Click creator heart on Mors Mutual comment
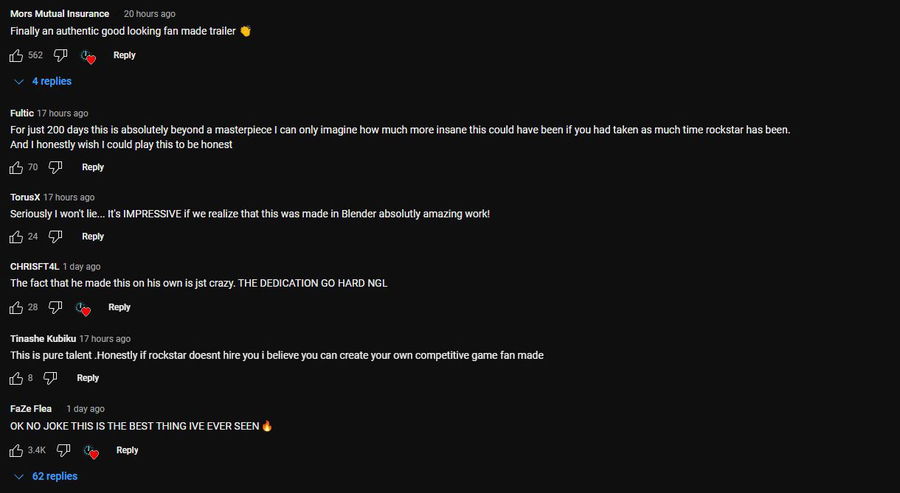The height and width of the screenshot is (493, 900). coord(88,57)
